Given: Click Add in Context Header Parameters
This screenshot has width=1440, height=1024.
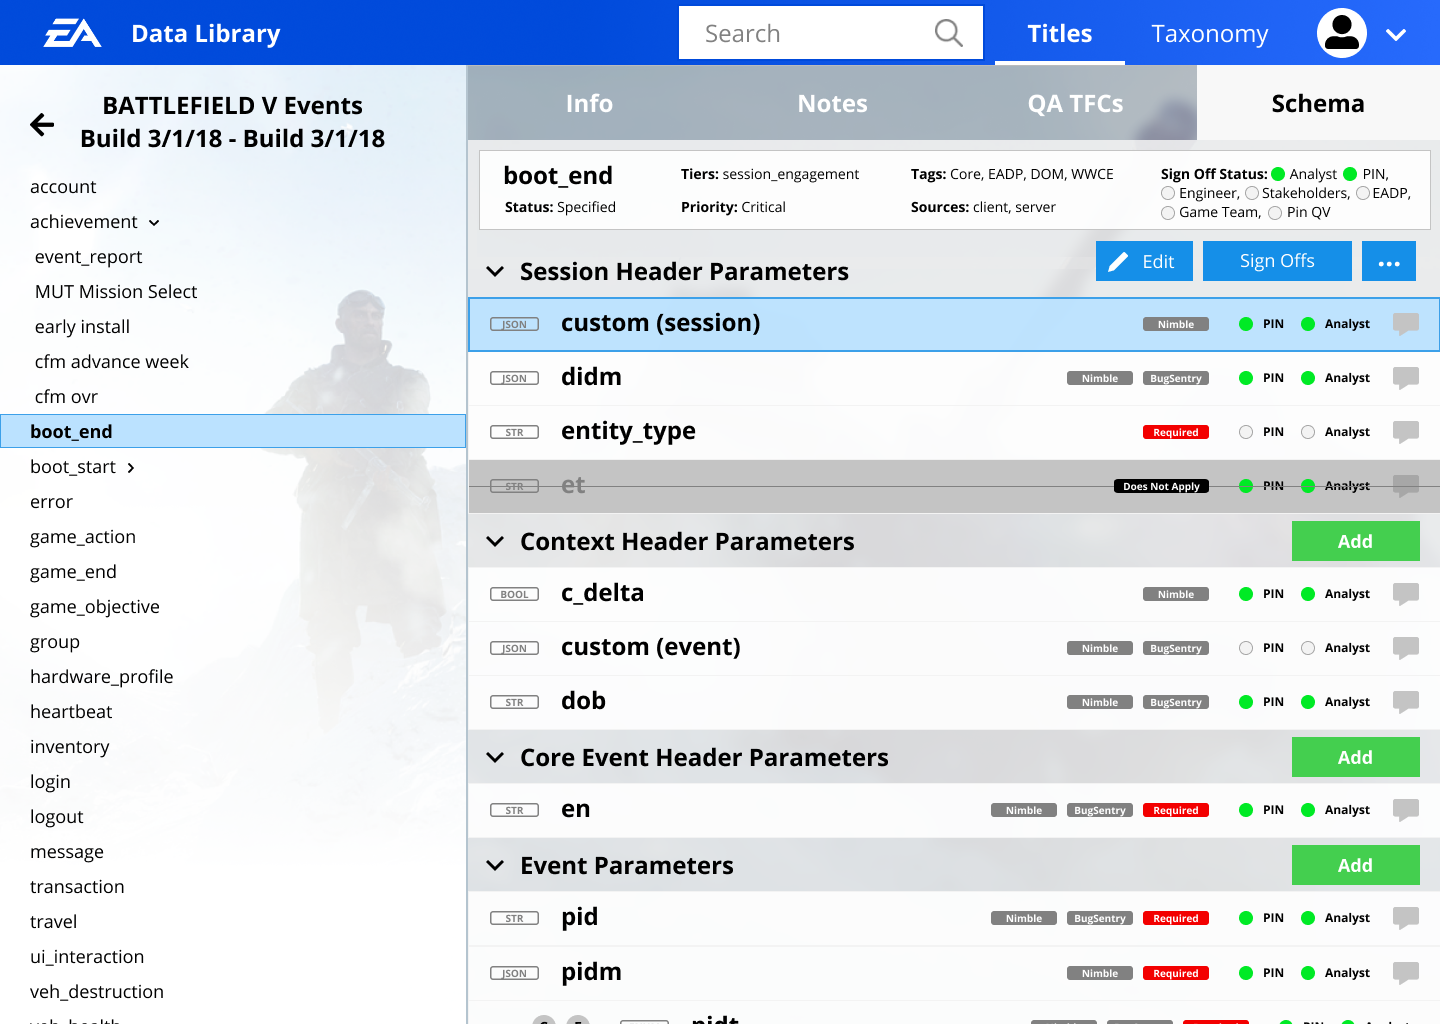Looking at the screenshot, I should 1355,541.
